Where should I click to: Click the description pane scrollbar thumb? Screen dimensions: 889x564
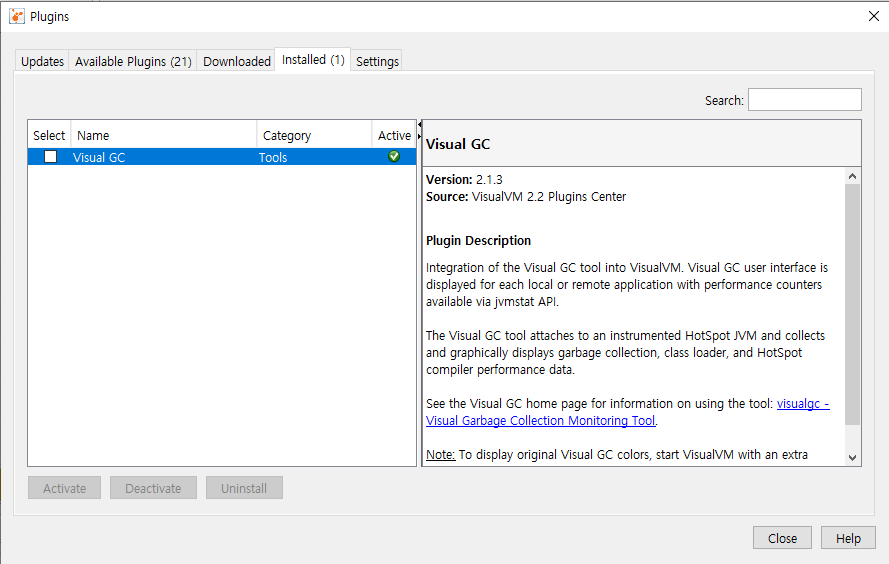click(x=852, y=304)
